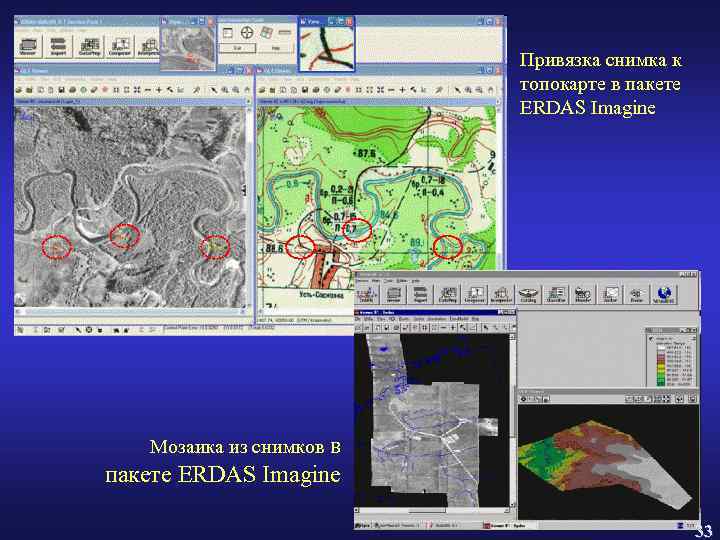Click zoom-in plus icon in mosaic viewer toolbar
Screen dimensions: 720x540
pos(453,327)
